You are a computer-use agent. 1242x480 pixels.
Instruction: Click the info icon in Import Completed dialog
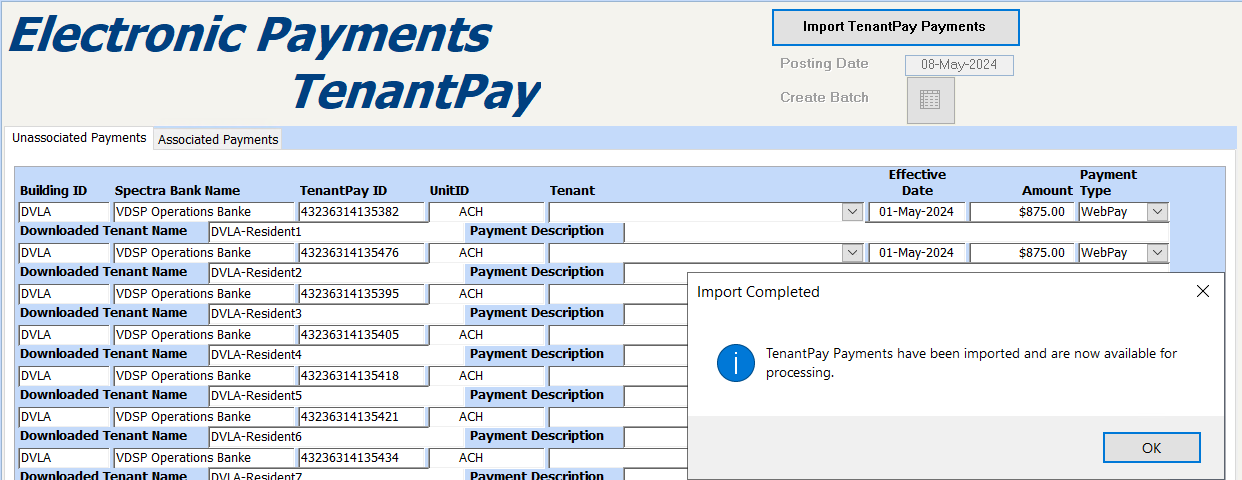736,363
